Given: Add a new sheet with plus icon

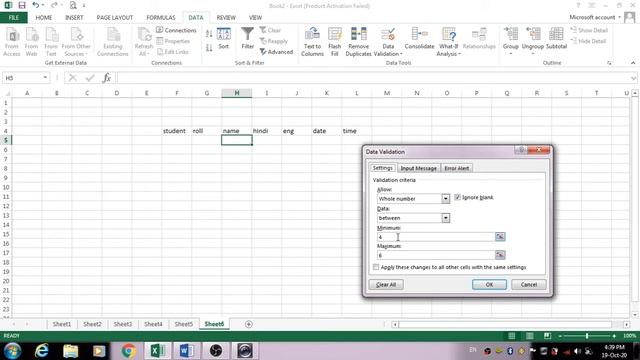Looking at the screenshot, I should pyautogui.click(x=249, y=324).
